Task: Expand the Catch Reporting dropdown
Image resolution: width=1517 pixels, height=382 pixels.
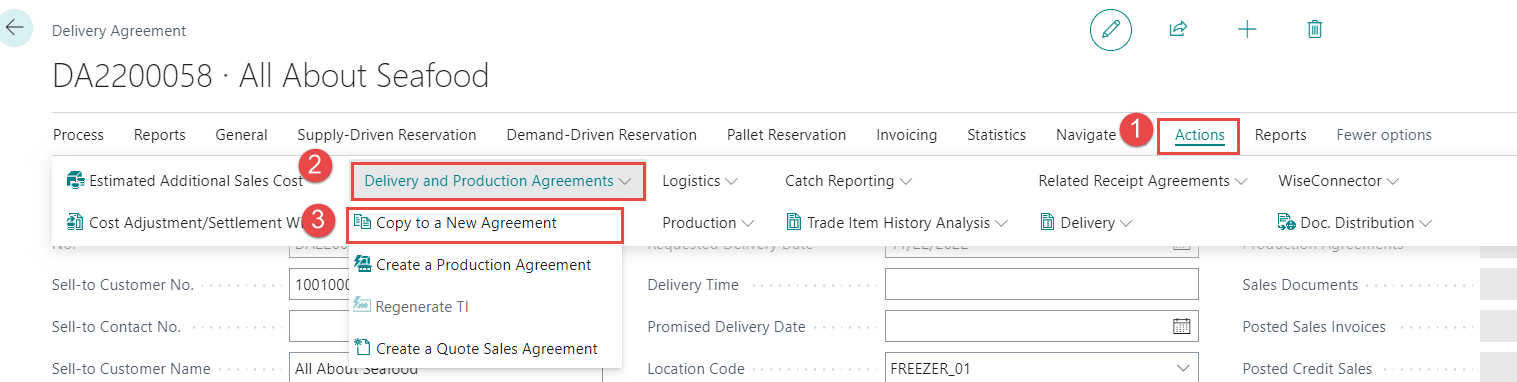Action: coord(848,181)
